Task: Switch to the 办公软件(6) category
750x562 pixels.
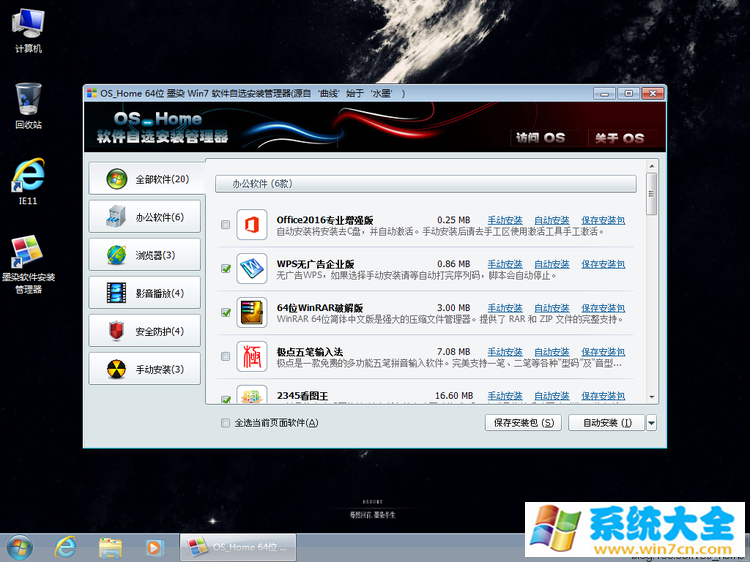Action: point(144,217)
